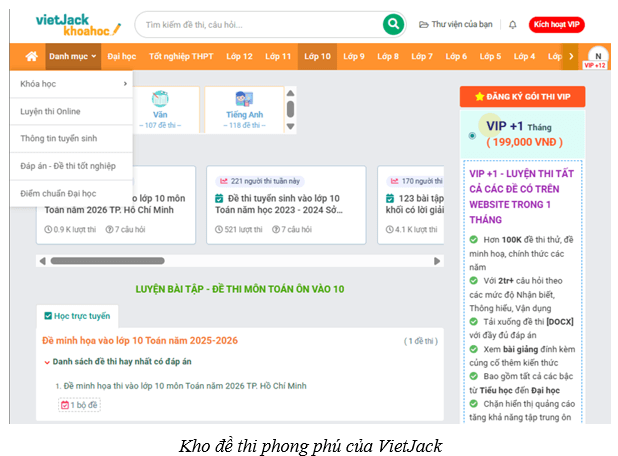618x456 pixels.
Task: Click the green check icon beside Tải xuống đề thi
Action: tap(474, 322)
